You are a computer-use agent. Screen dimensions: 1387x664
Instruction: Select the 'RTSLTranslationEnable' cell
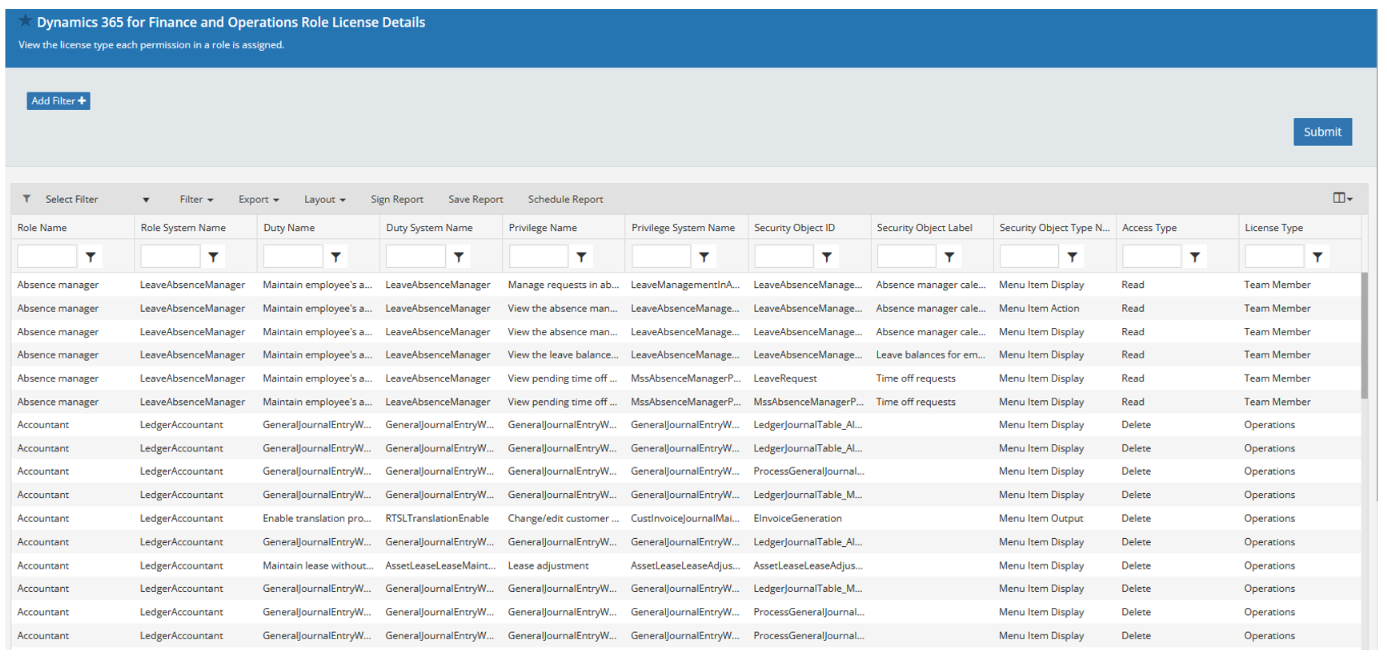click(441, 519)
